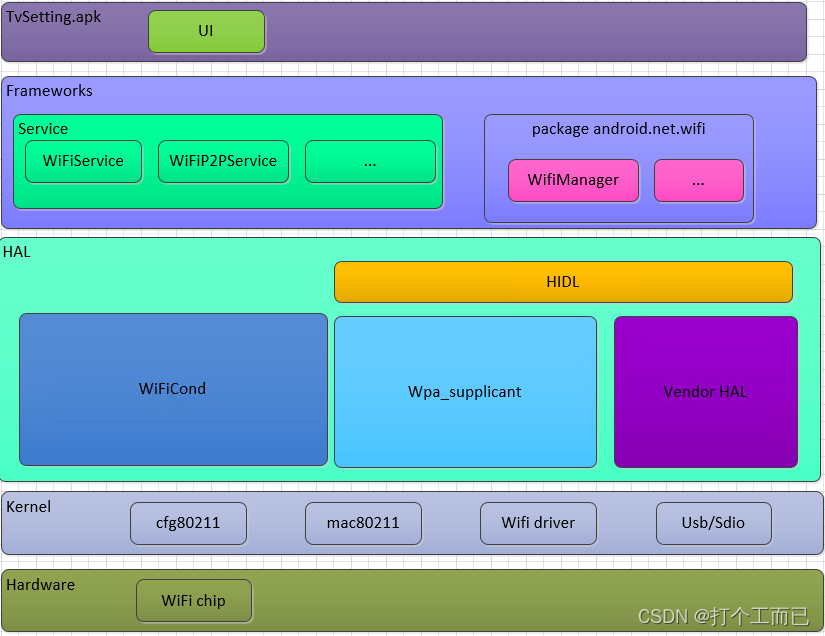Select the Wpa_supplicant block
The width and height of the screenshot is (825, 636).
(465, 392)
